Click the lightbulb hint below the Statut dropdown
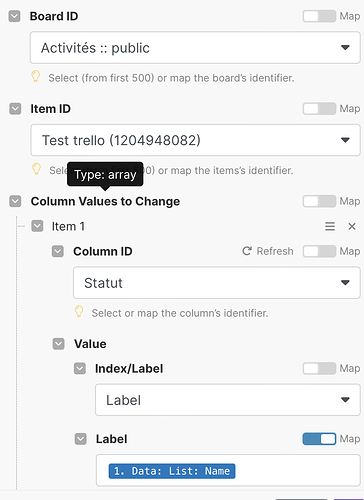Image resolution: width=364 pixels, height=500 pixels. 79,312
